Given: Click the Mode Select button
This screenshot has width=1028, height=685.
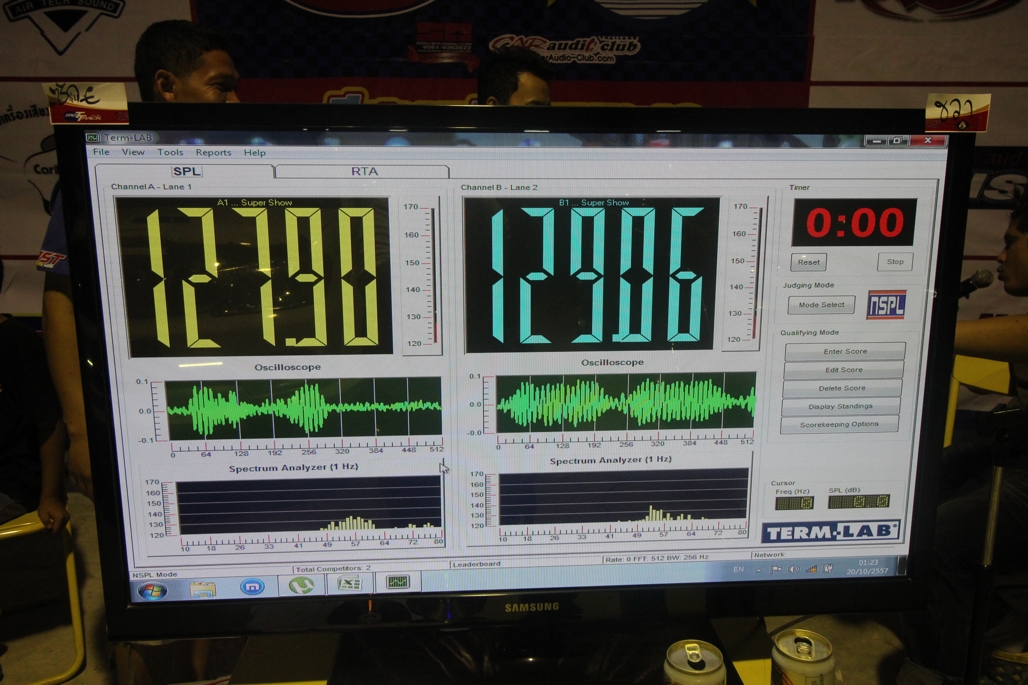Looking at the screenshot, I should click(x=821, y=305).
